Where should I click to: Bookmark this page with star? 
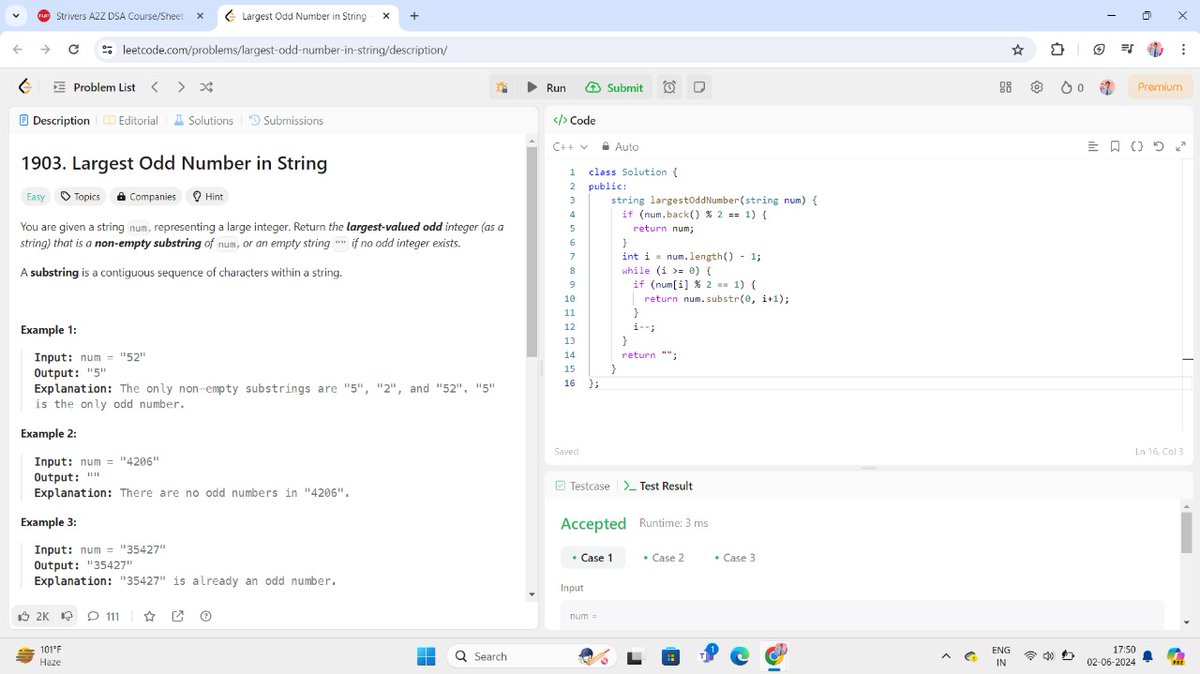tap(1018, 49)
